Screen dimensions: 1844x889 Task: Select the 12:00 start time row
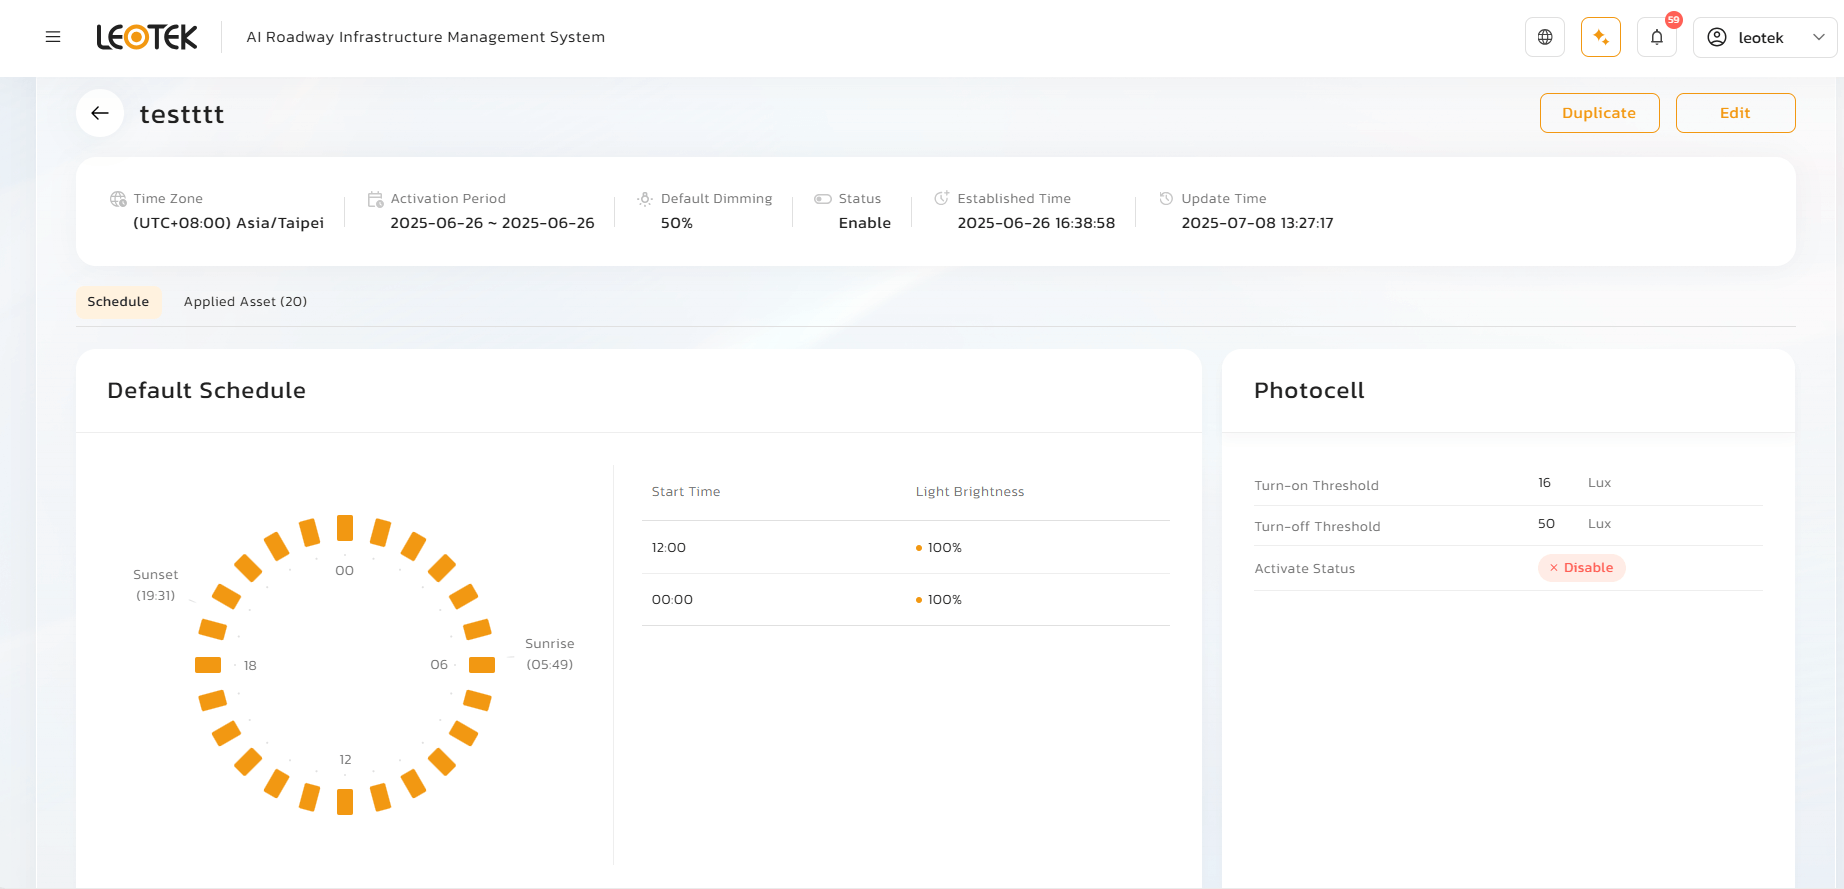[x=905, y=547]
